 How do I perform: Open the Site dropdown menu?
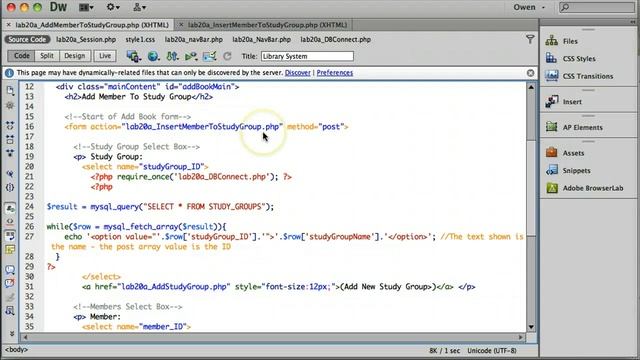[x=140, y=7]
